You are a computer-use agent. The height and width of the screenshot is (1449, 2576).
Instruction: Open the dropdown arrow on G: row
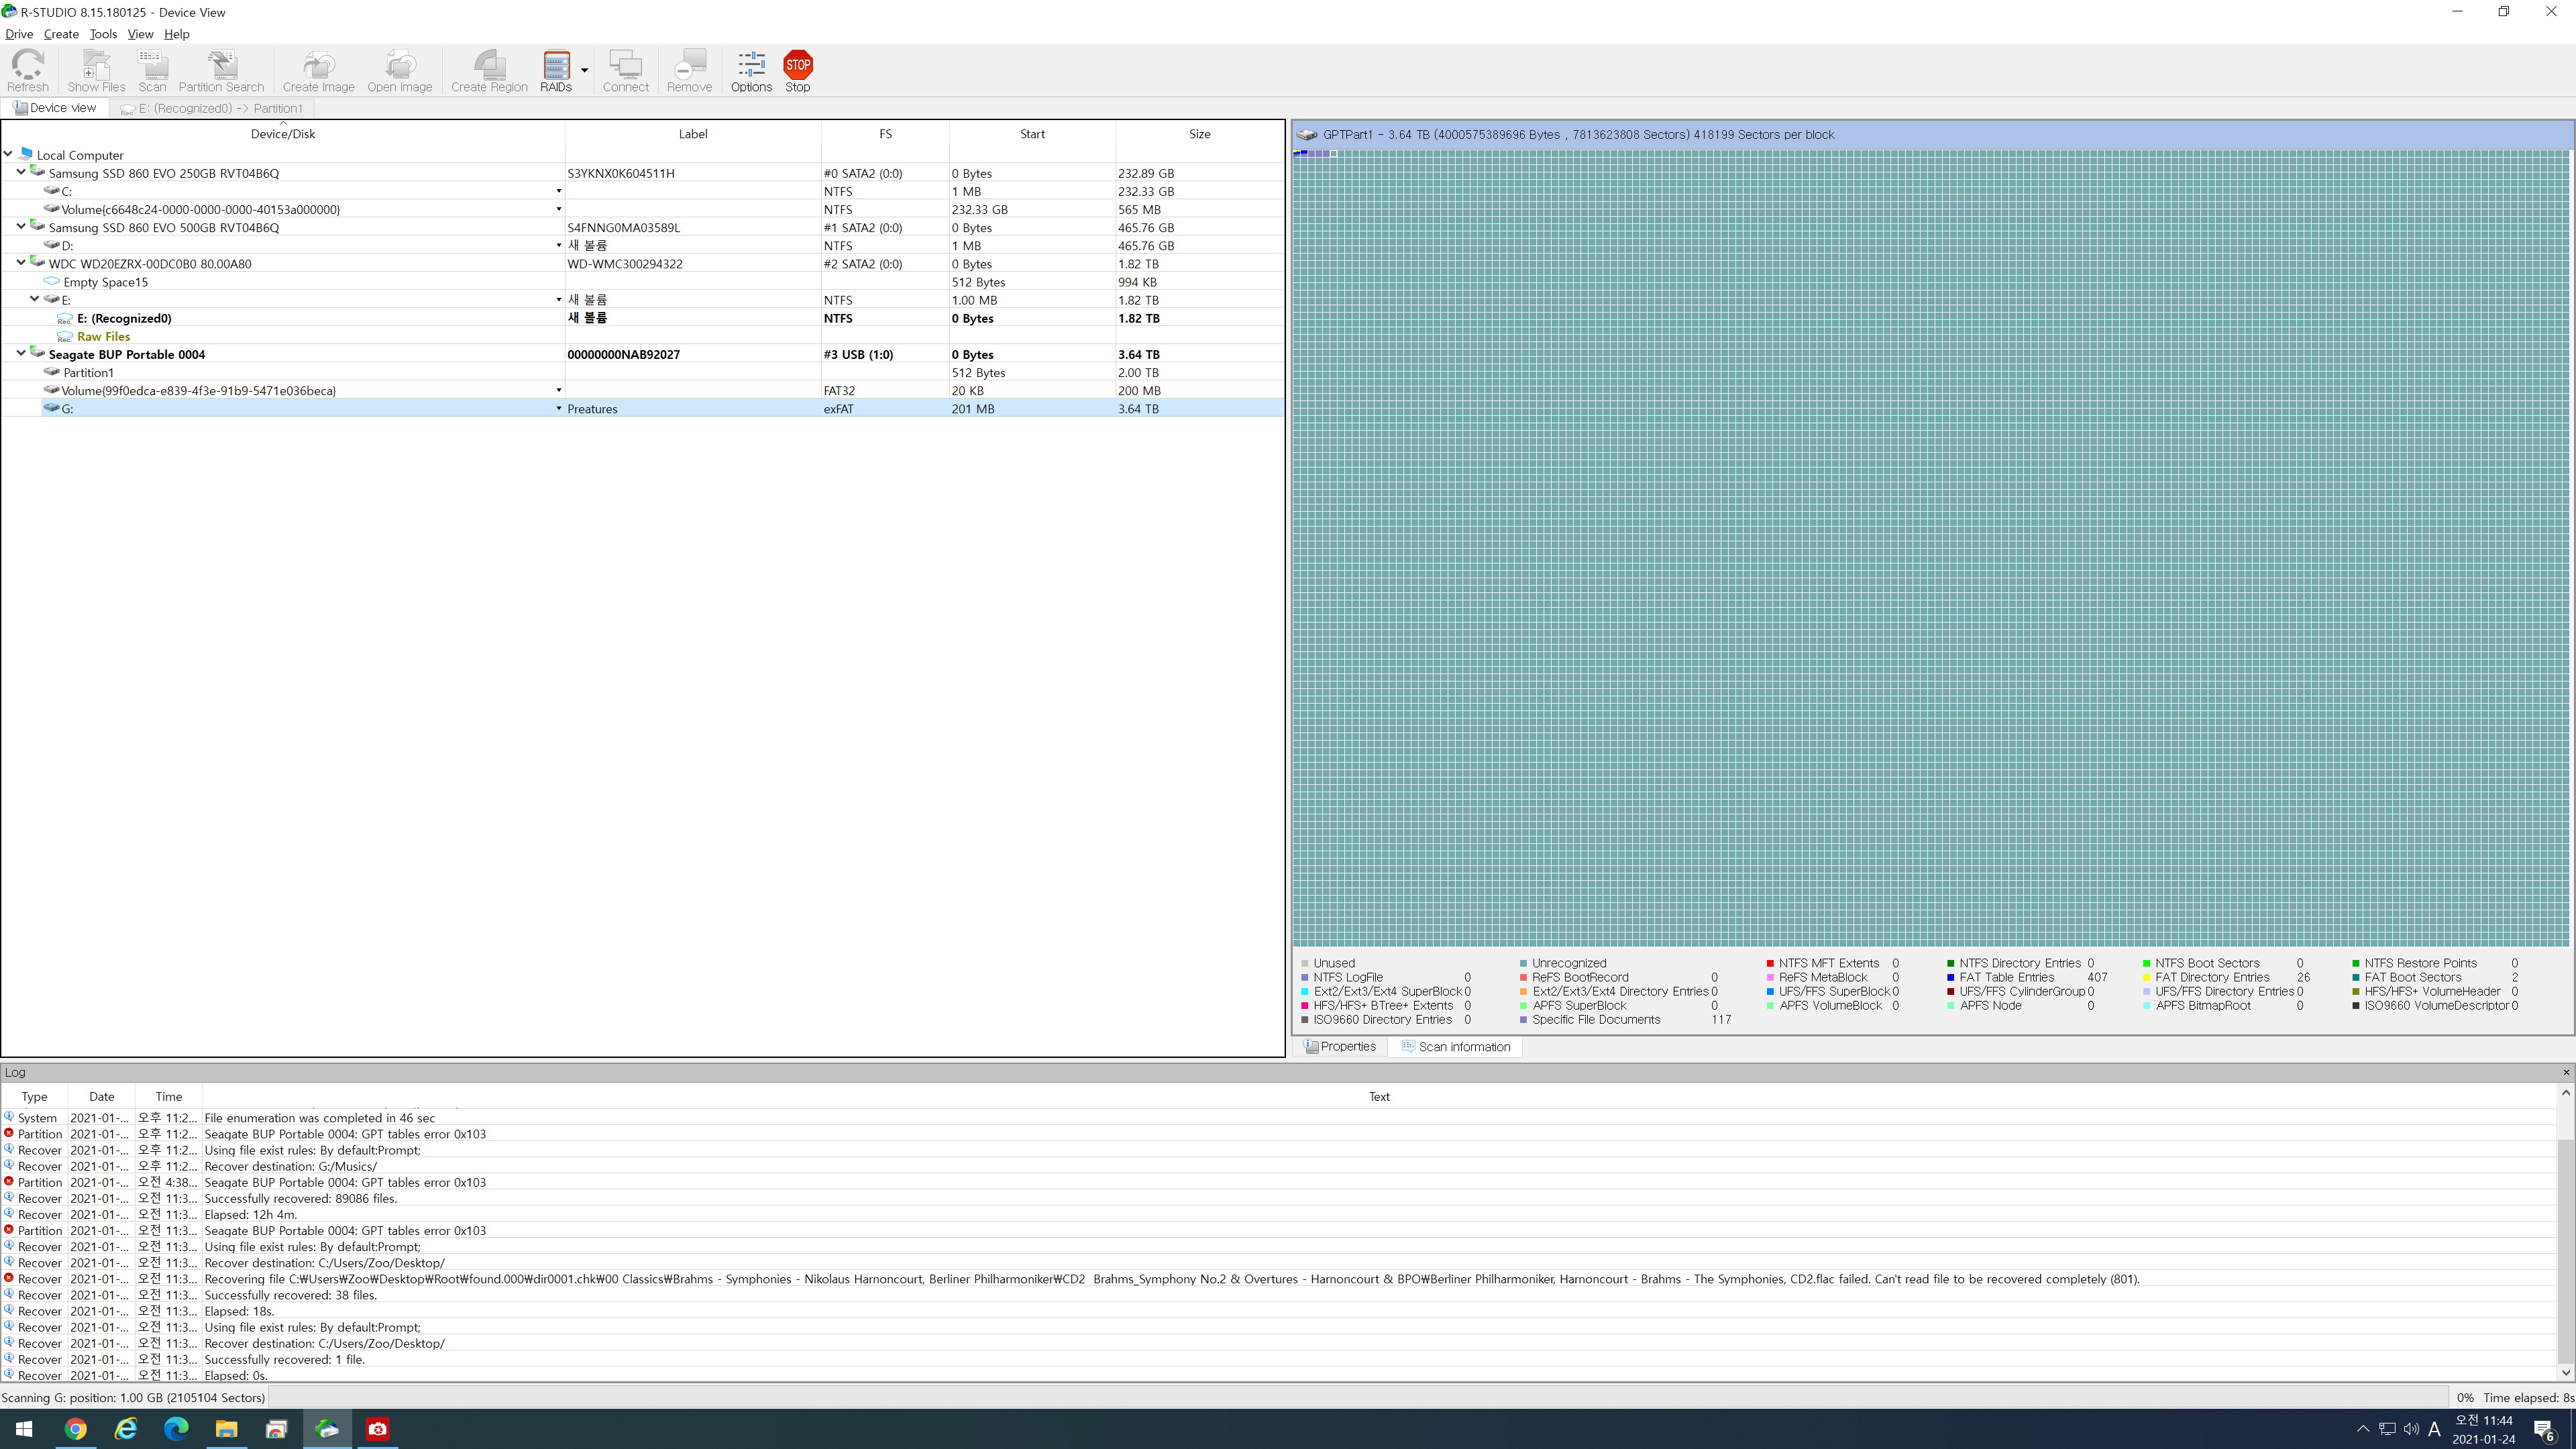click(559, 409)
